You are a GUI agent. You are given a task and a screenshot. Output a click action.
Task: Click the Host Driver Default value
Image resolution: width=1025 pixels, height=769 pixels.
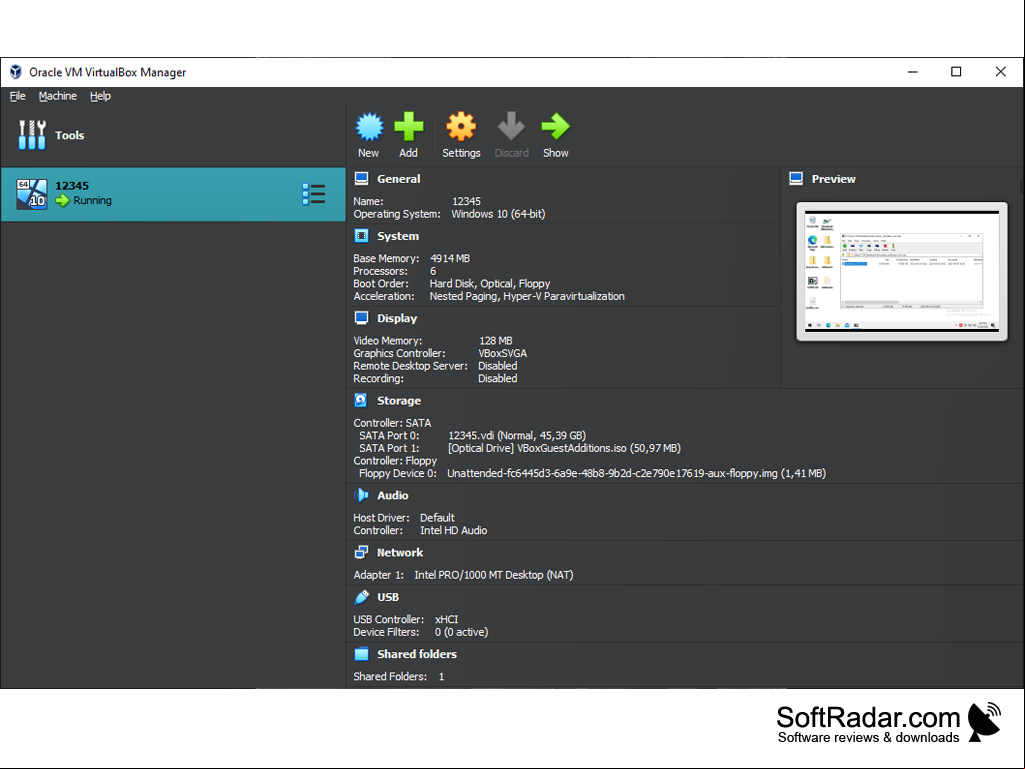pos(437,518)
